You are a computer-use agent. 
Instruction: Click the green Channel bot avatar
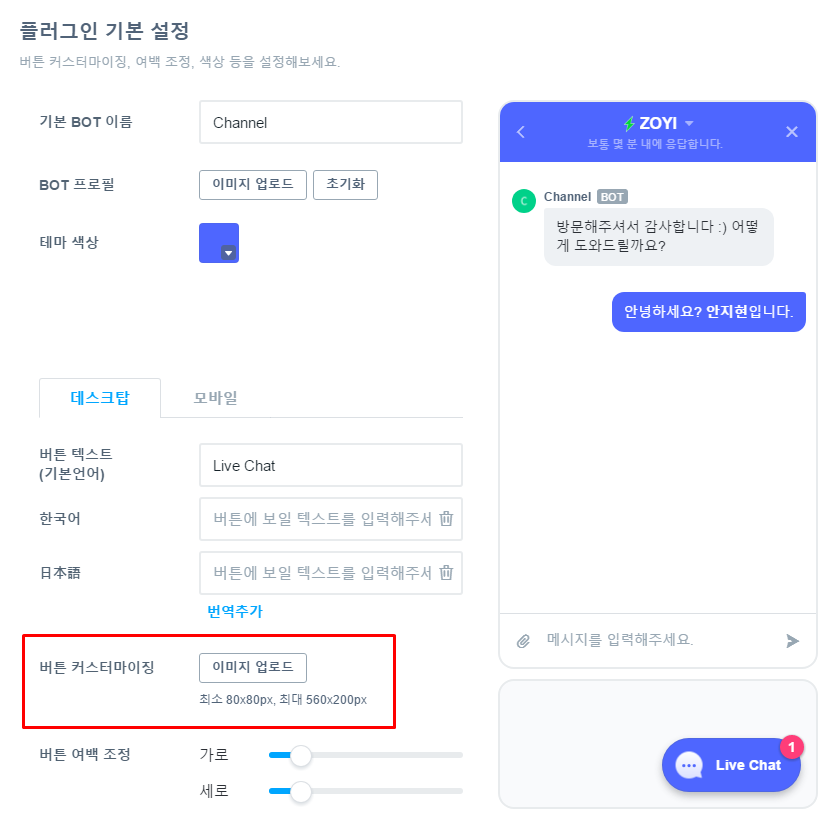pos(523,201)
